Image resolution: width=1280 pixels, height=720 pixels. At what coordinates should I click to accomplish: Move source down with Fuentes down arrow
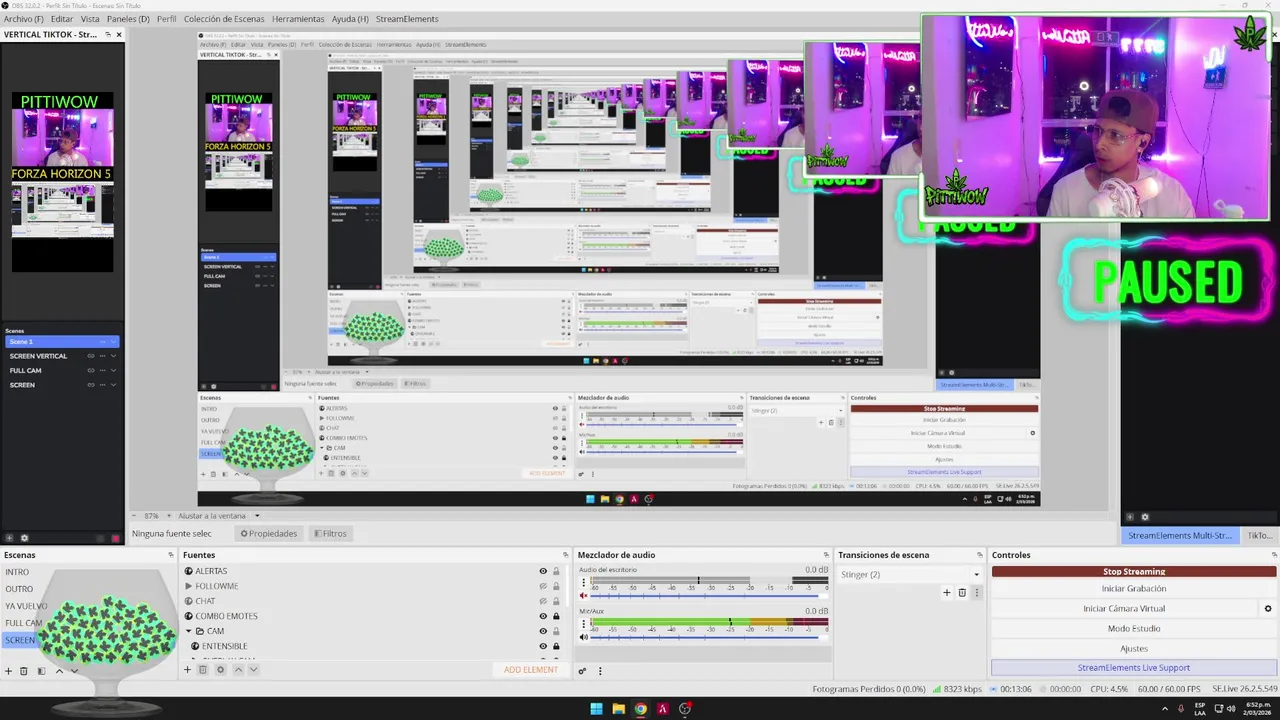point(253,670)
